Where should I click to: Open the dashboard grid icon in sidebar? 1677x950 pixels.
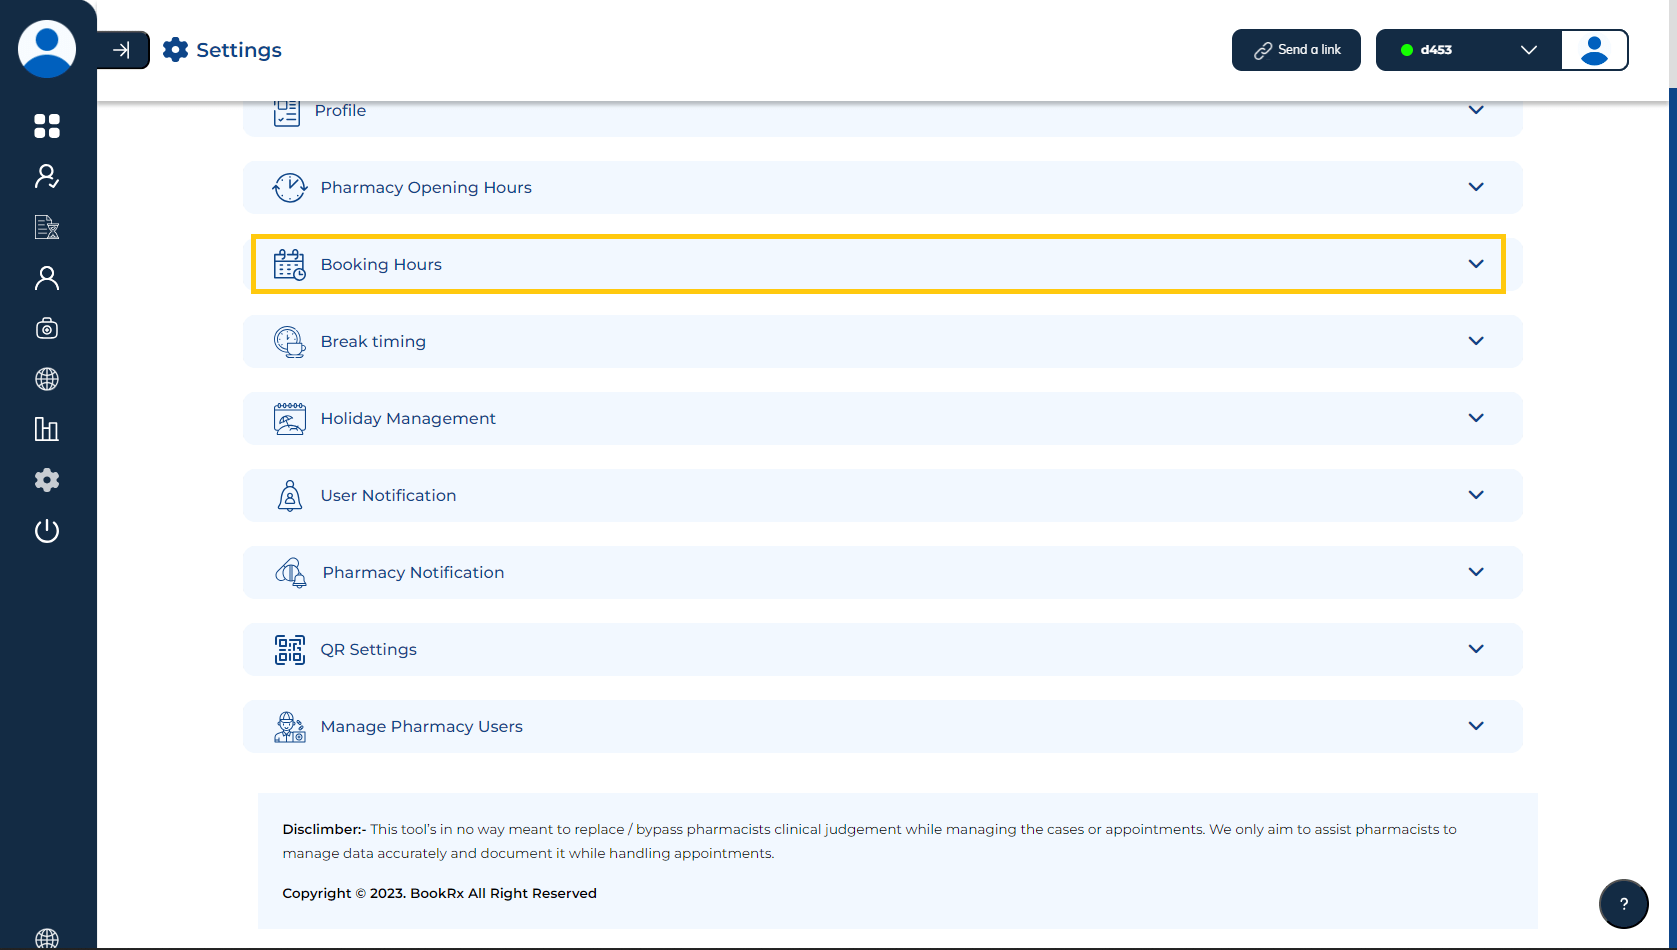47,126
